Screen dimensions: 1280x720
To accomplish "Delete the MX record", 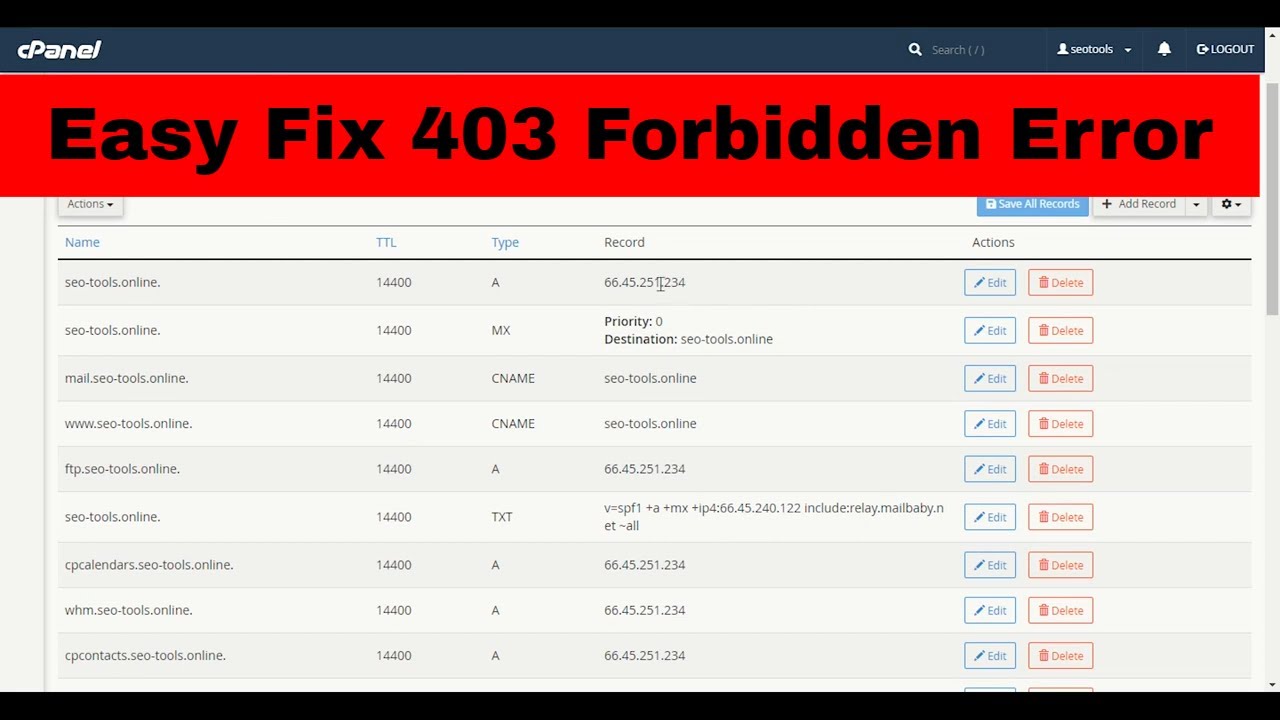I will point(1060,331).
